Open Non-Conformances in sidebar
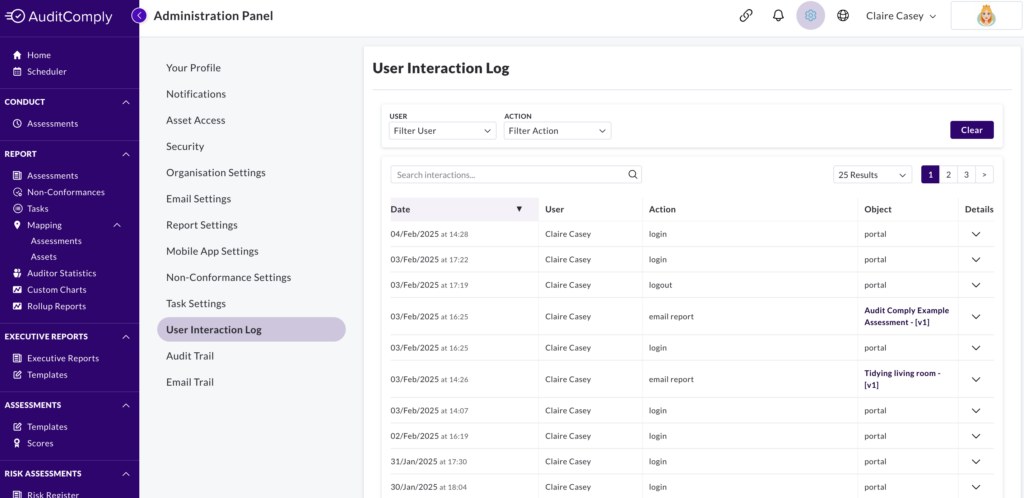The height and width of the screenshot is (498, 1024). (x=59, y=192)
